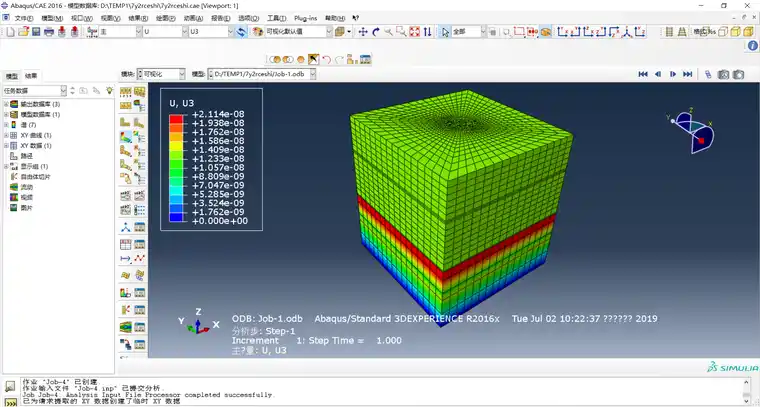Switch to the Results tab

(x=31, y=76)
